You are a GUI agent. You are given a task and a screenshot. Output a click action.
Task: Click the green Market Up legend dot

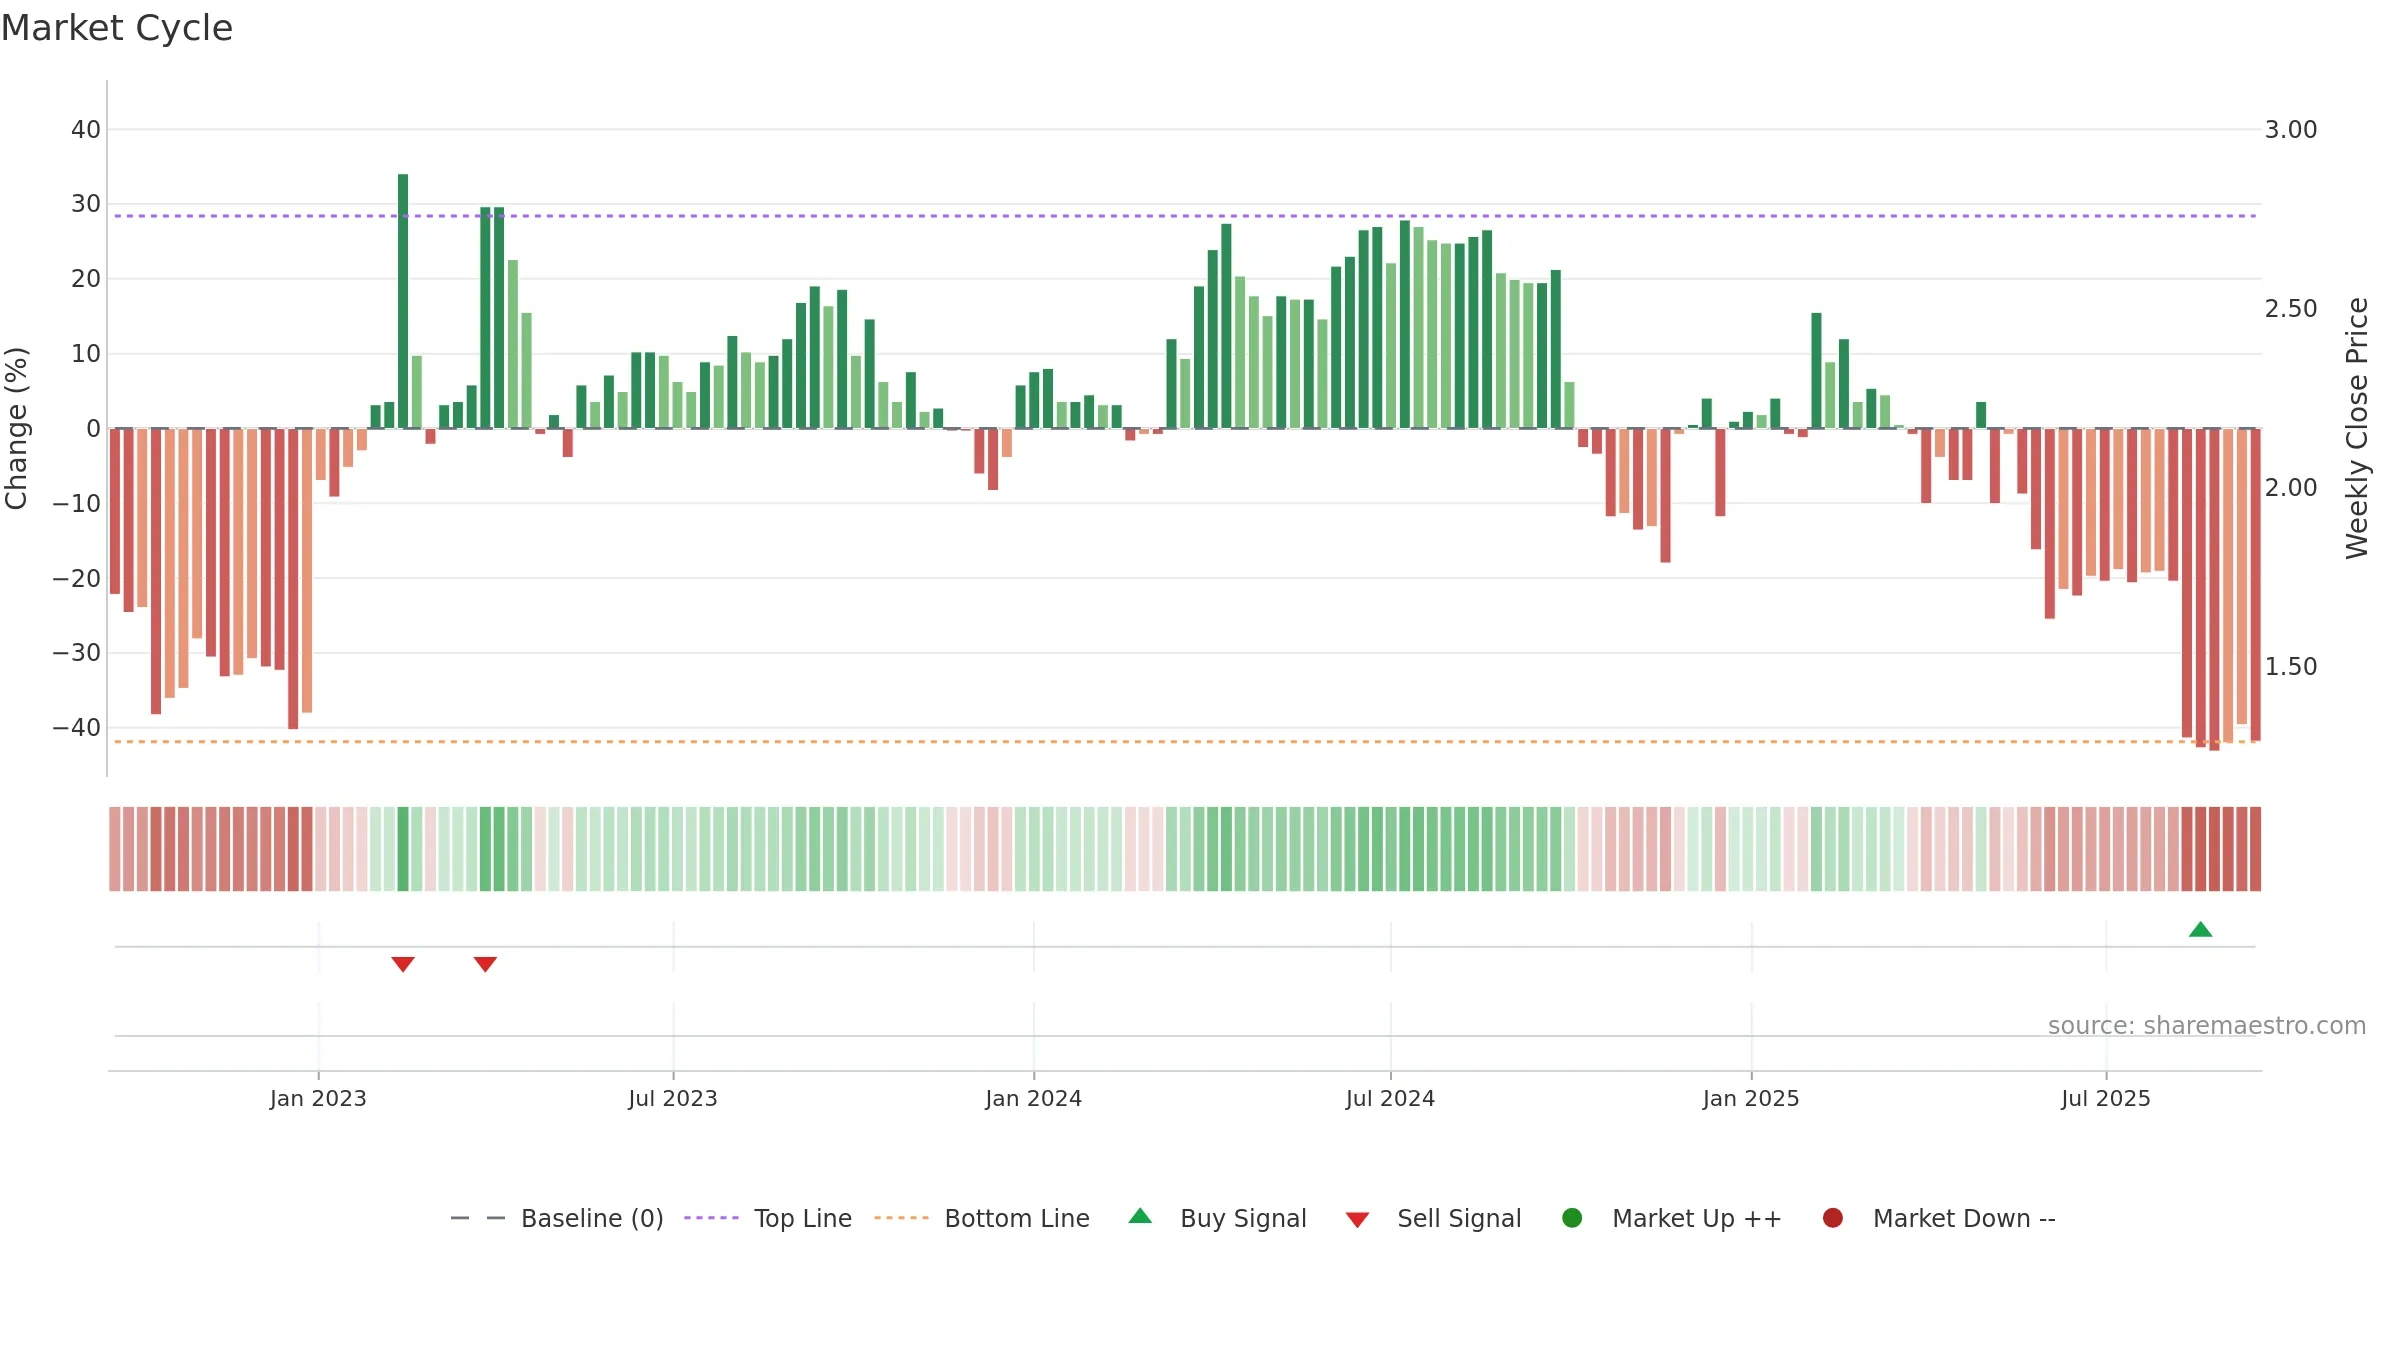pyautogui.click(x=1572, y=1218)
